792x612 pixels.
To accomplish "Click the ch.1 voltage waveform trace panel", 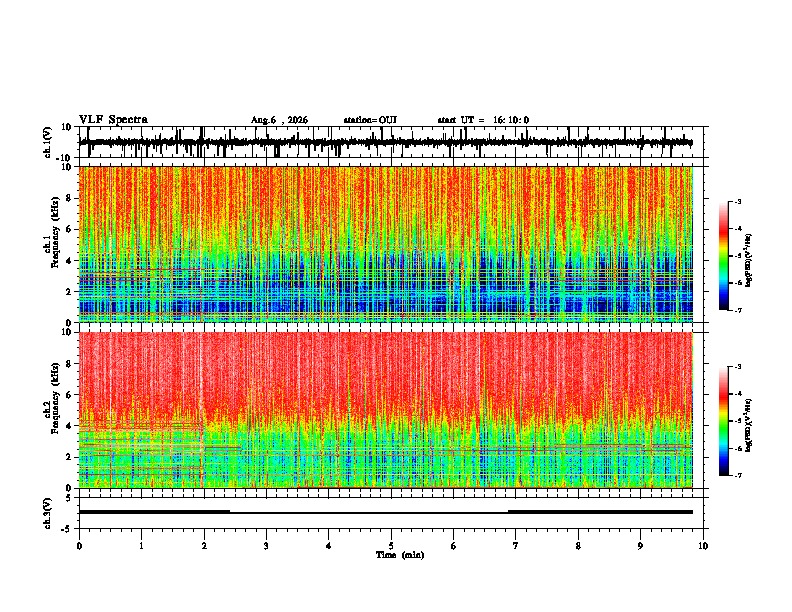I will pyautogui.click(x=391, y=142).
